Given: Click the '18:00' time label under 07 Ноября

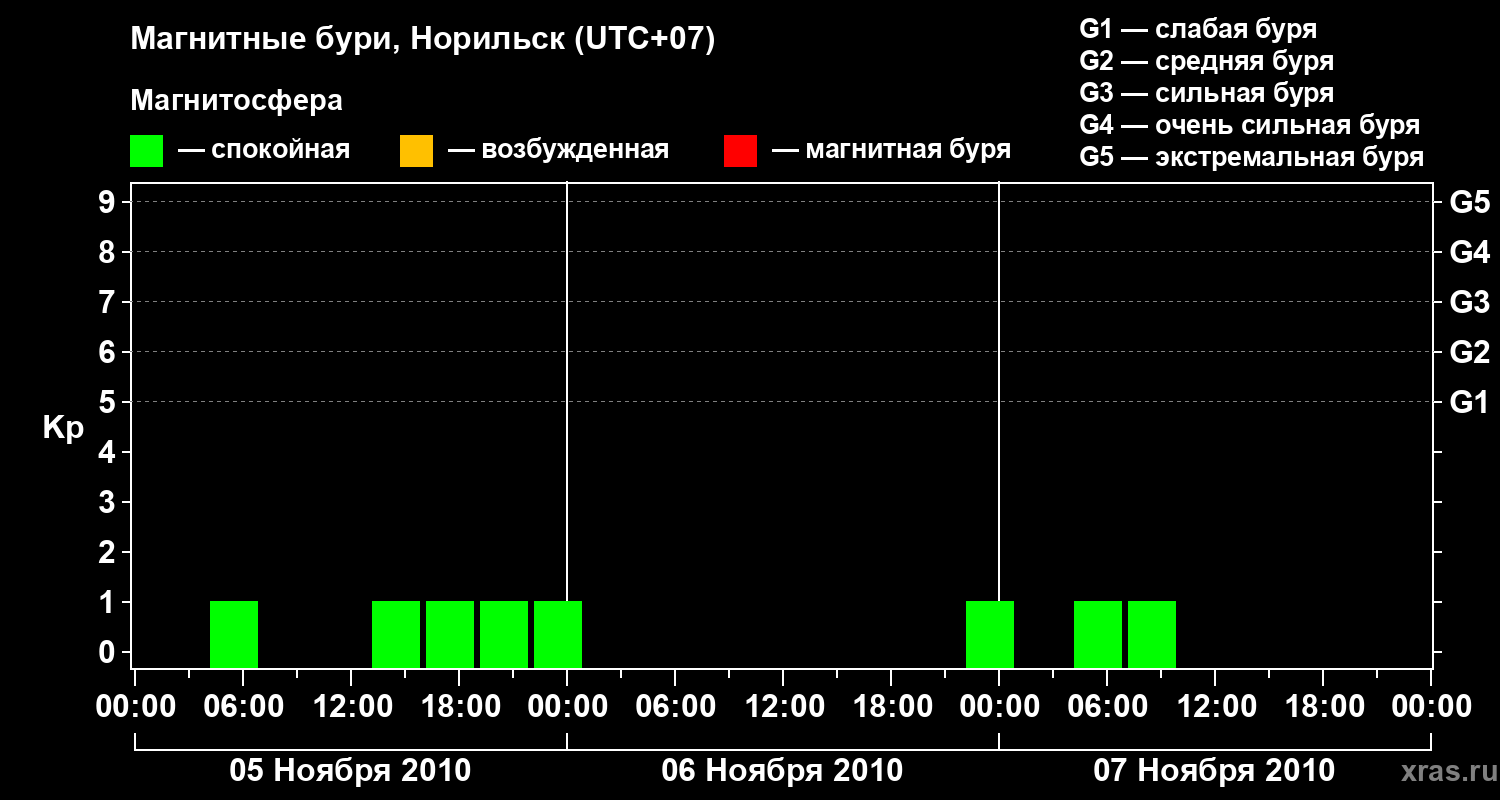Looking at the screenshot, I should point(1323,706).
